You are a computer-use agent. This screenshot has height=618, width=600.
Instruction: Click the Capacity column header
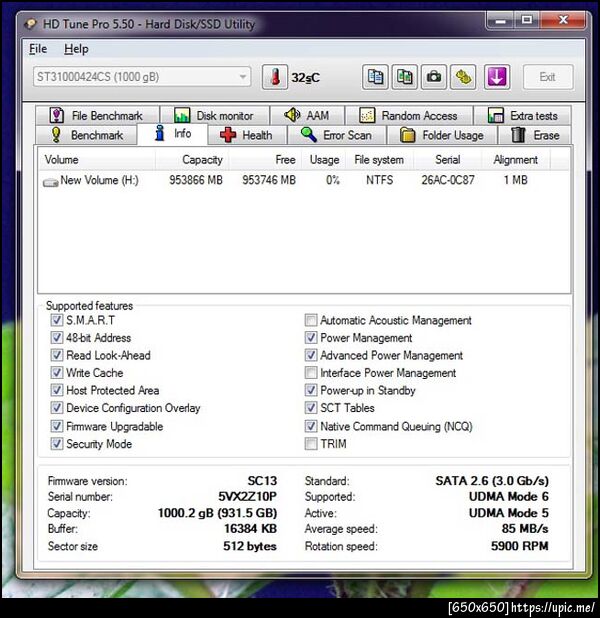click(192, 160)
